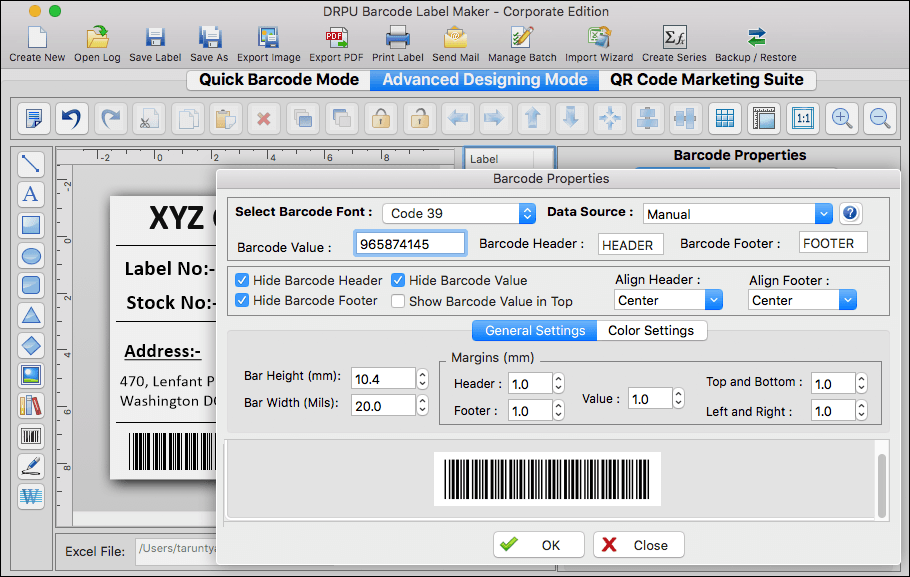The width and height of the screenshot is (910, 577).
Task: Click the zoom in magnifier
Action: 842,118
